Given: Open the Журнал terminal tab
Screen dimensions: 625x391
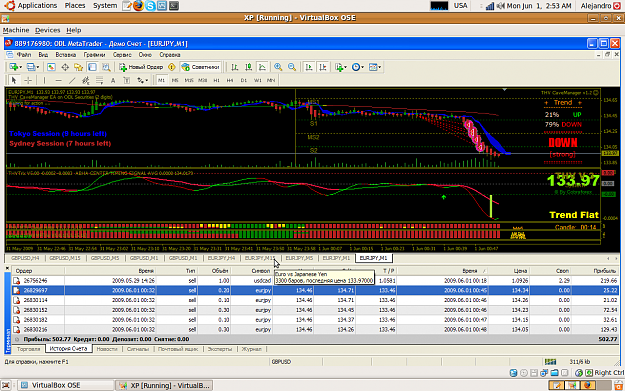Looking at the screenshot, I should pos(252,349).
